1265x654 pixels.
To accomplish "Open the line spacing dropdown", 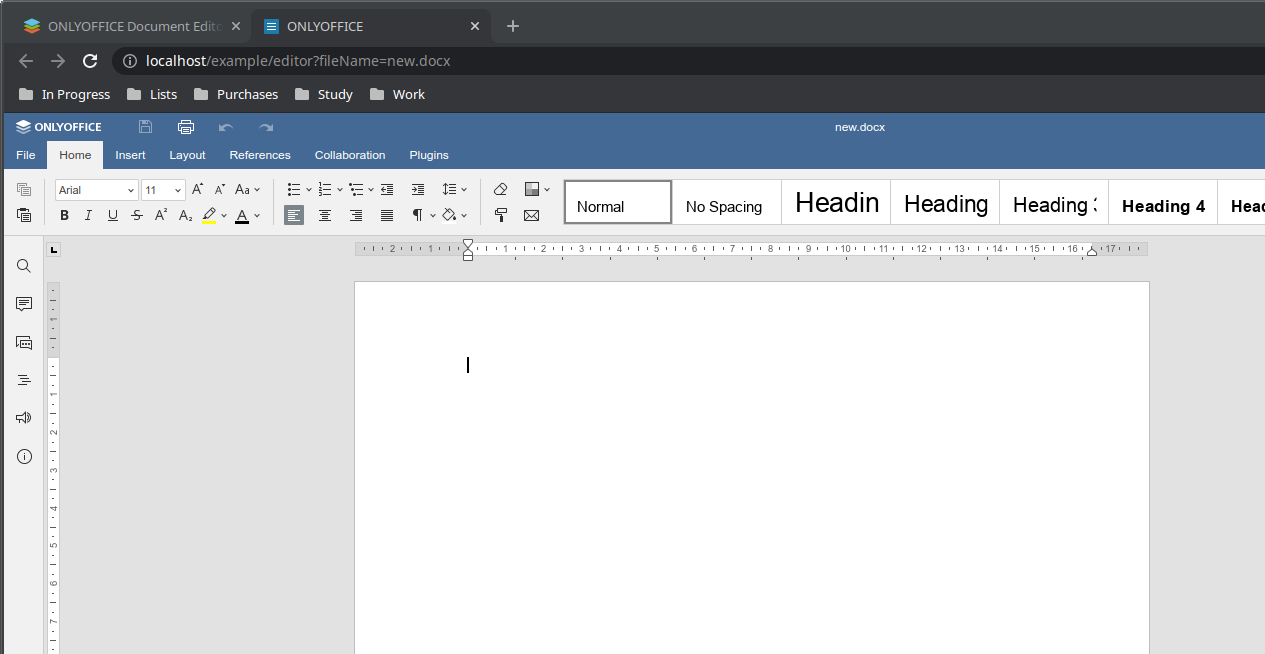I will pos(455,189).
